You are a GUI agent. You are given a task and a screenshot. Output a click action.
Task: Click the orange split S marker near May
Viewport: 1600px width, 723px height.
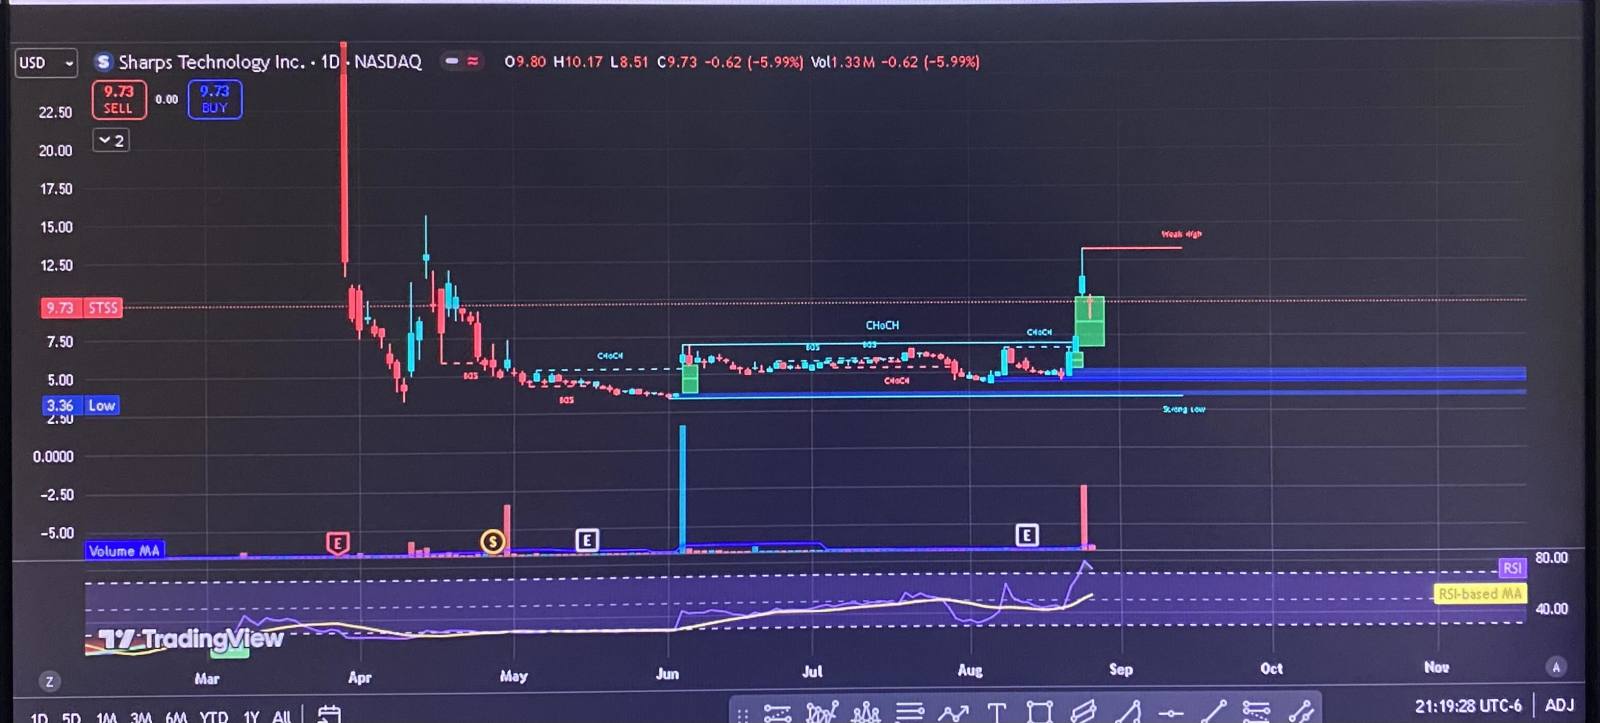coord(492,542)
